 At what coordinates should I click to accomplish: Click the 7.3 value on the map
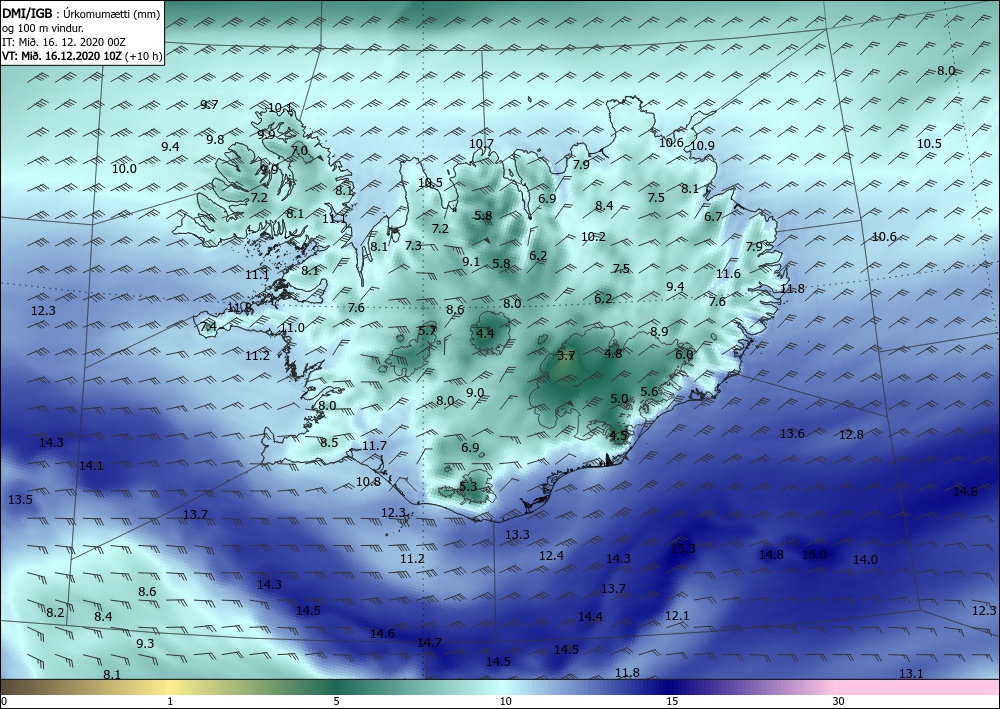point(413,245)
